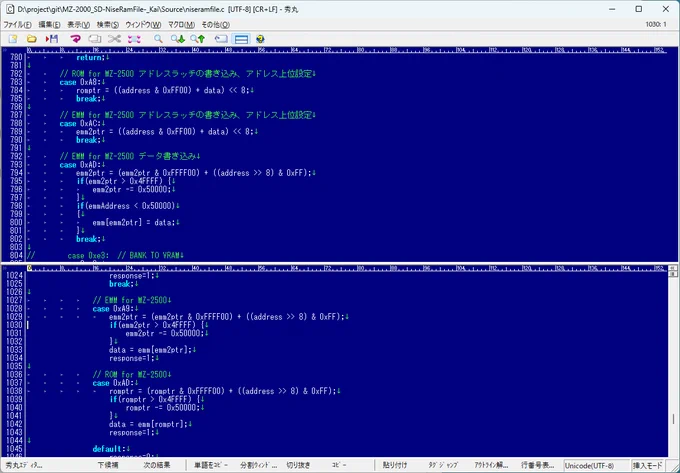Toggle the 挿入モード insert mode indicator
This screenshot has width=680, height=473.
647,466
